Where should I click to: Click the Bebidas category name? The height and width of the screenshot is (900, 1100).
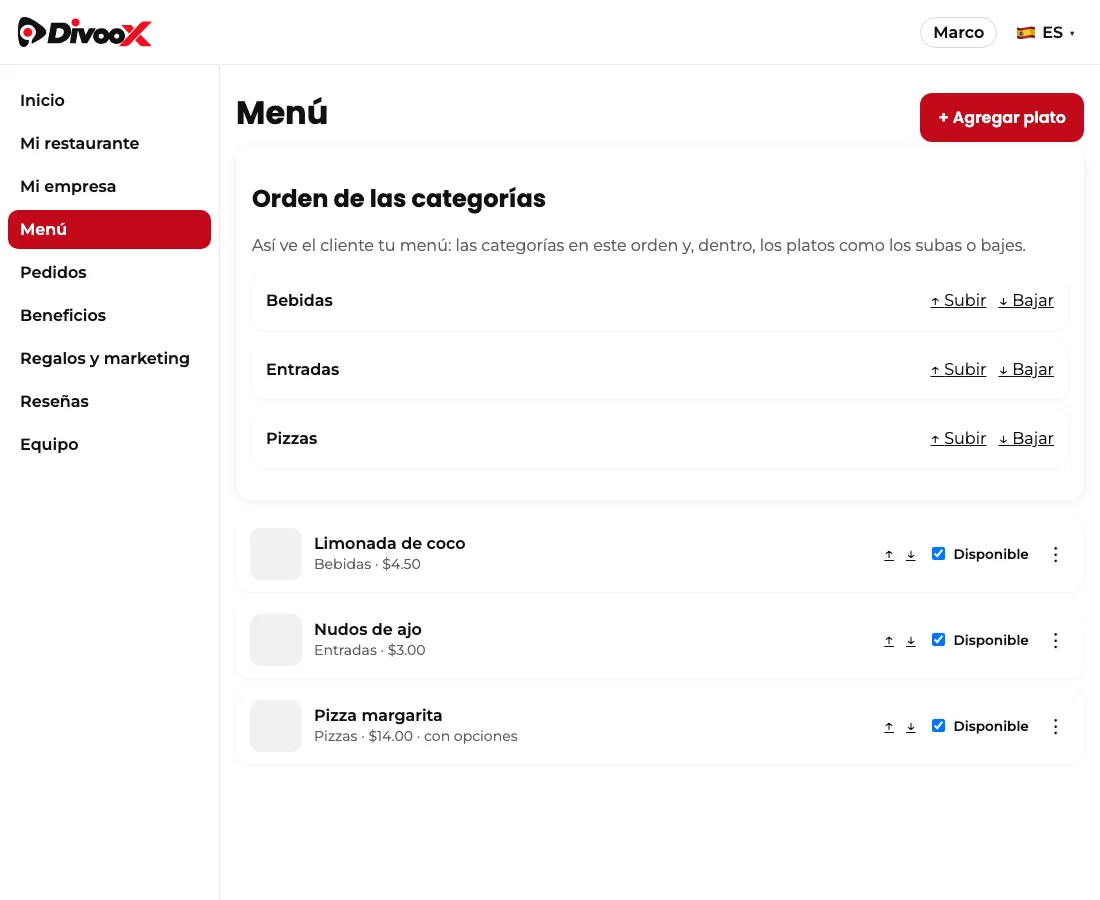pyautogui.click(x=300, y=300)
